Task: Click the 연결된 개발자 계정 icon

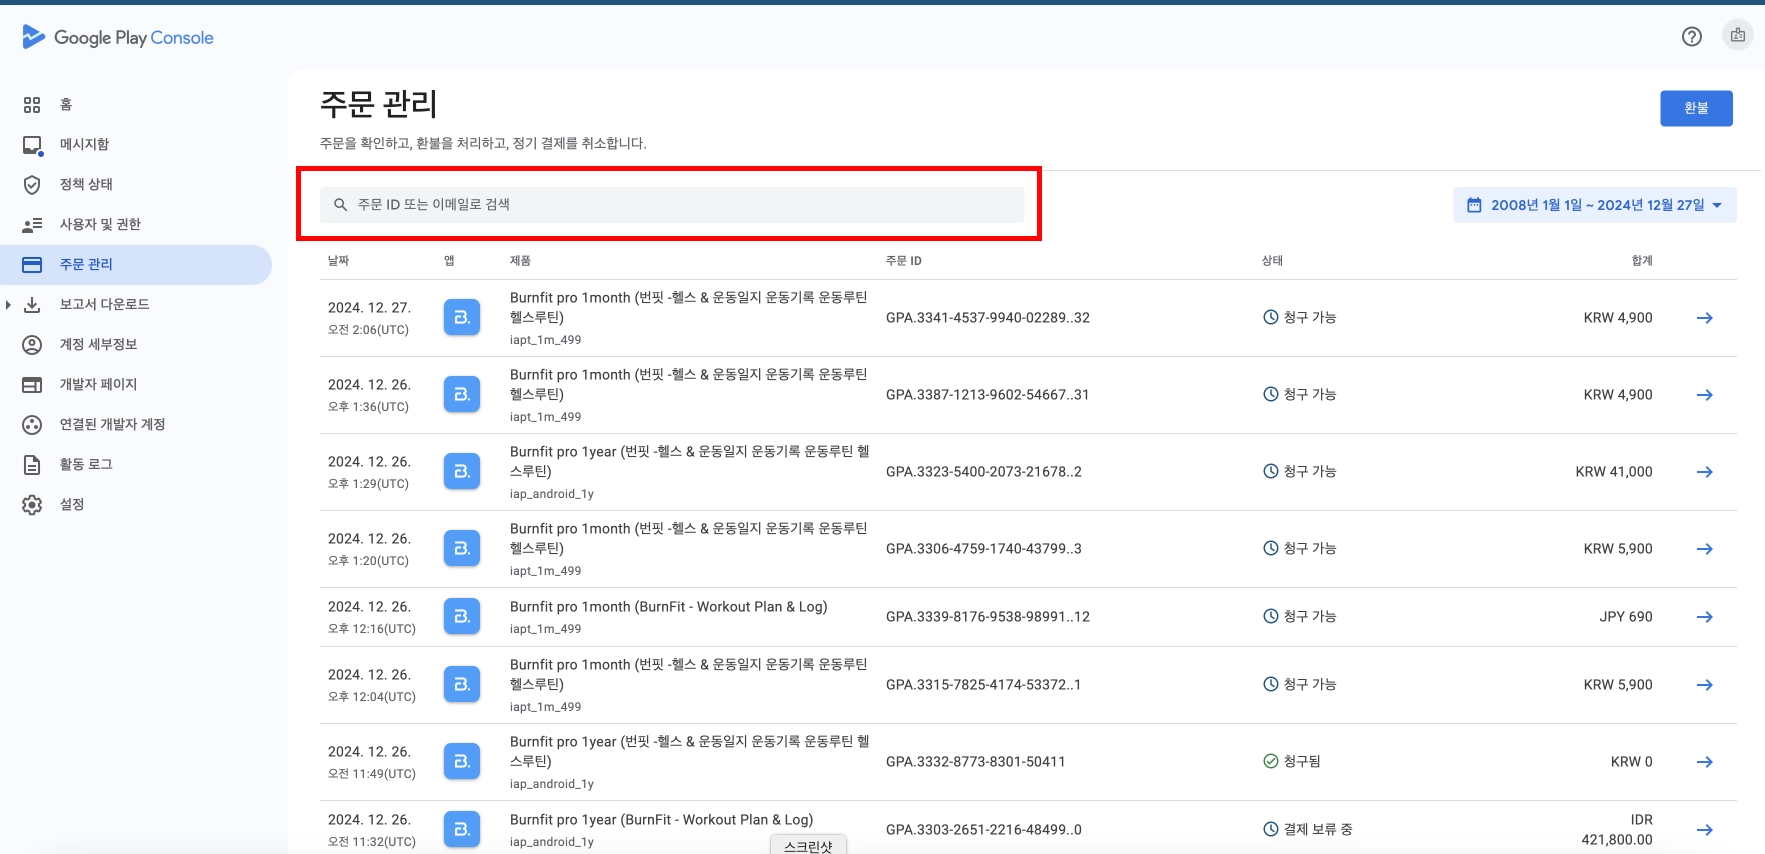Action: [x=32, y=425]
